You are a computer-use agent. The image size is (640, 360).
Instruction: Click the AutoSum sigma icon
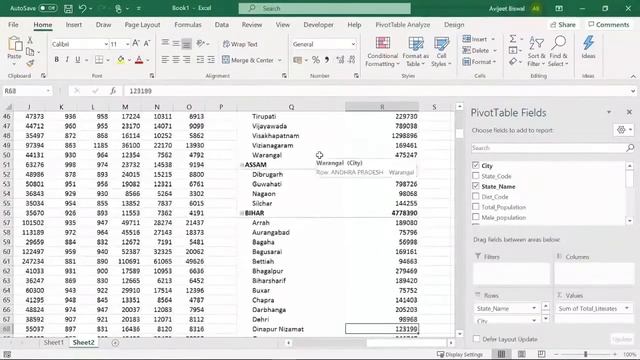click(x=513, y=39)
